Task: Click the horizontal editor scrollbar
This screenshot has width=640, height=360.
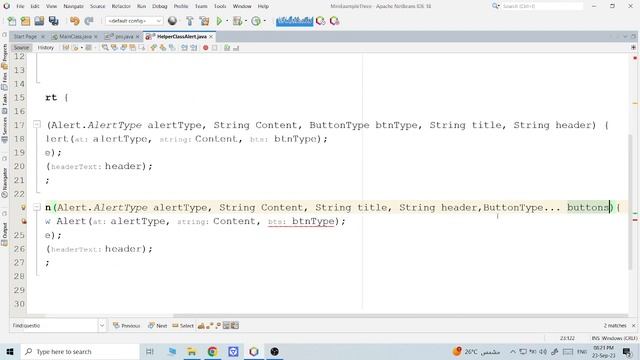Action: 400,316
